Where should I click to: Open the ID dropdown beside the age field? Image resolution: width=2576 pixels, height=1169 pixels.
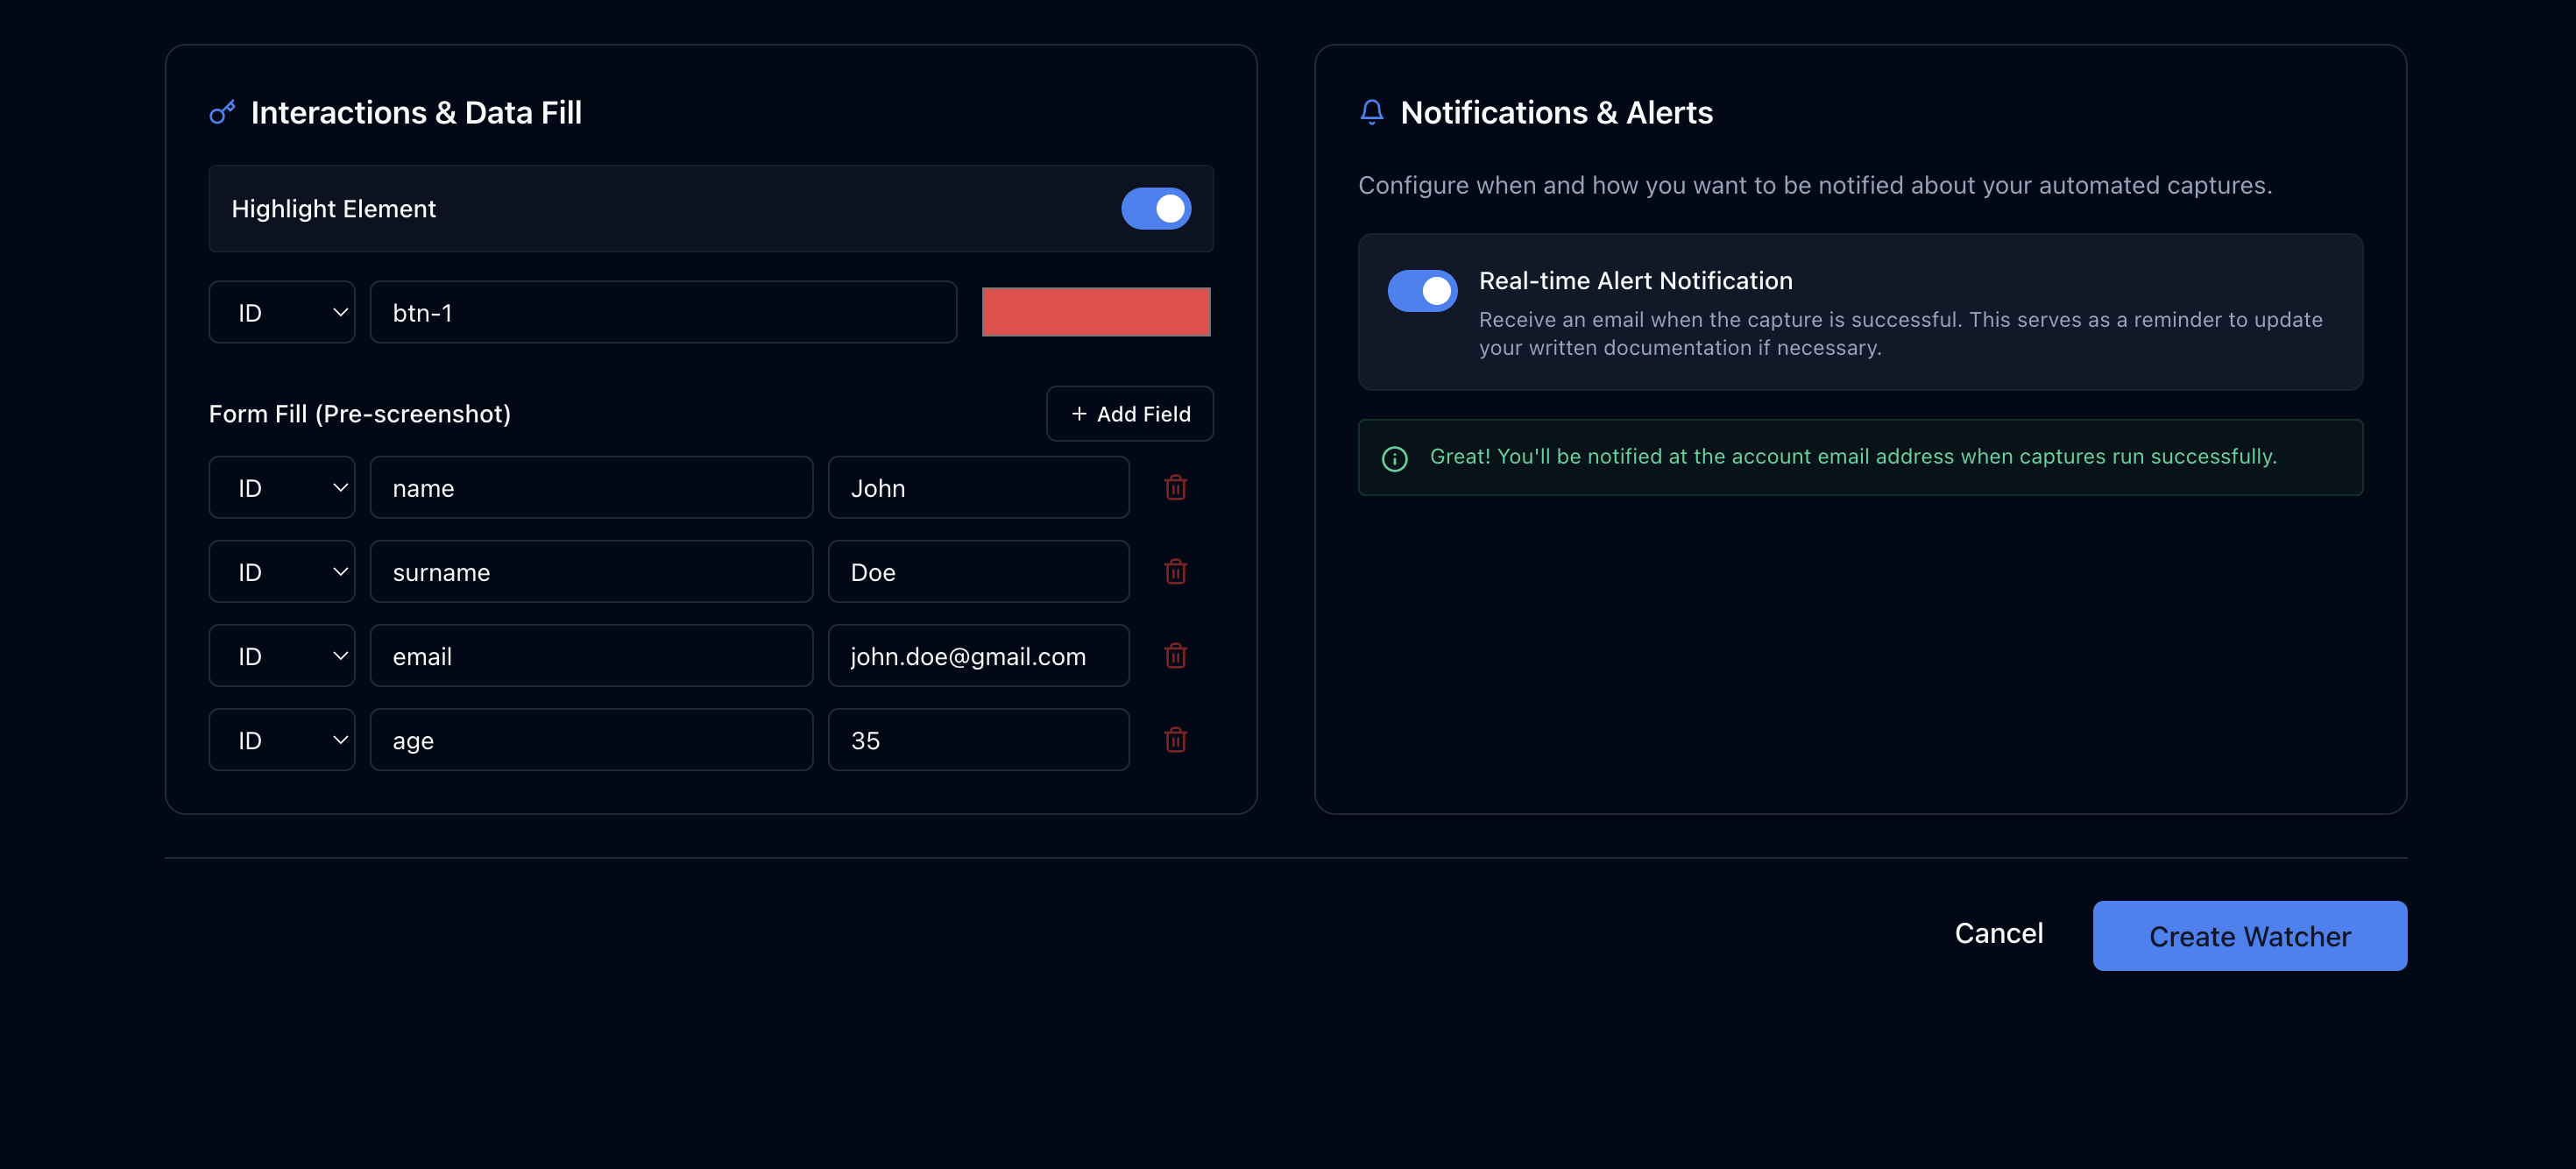pos(282,740)
